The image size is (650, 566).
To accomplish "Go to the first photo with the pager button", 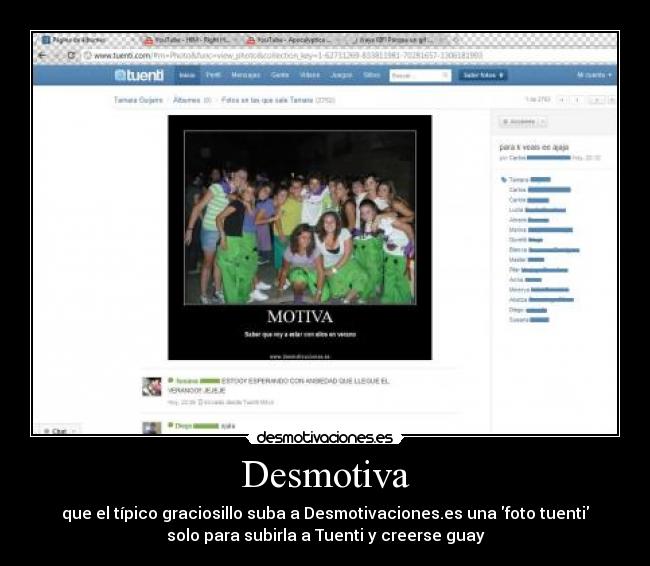I will [562, 100].
